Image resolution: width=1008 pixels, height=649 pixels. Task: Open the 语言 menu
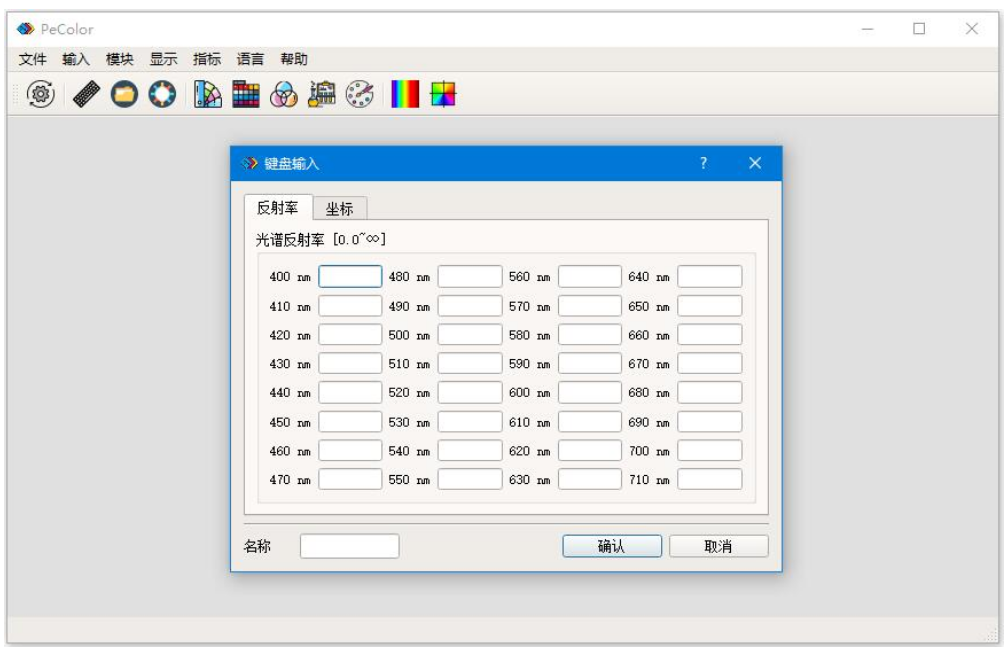tap(250, 59)
